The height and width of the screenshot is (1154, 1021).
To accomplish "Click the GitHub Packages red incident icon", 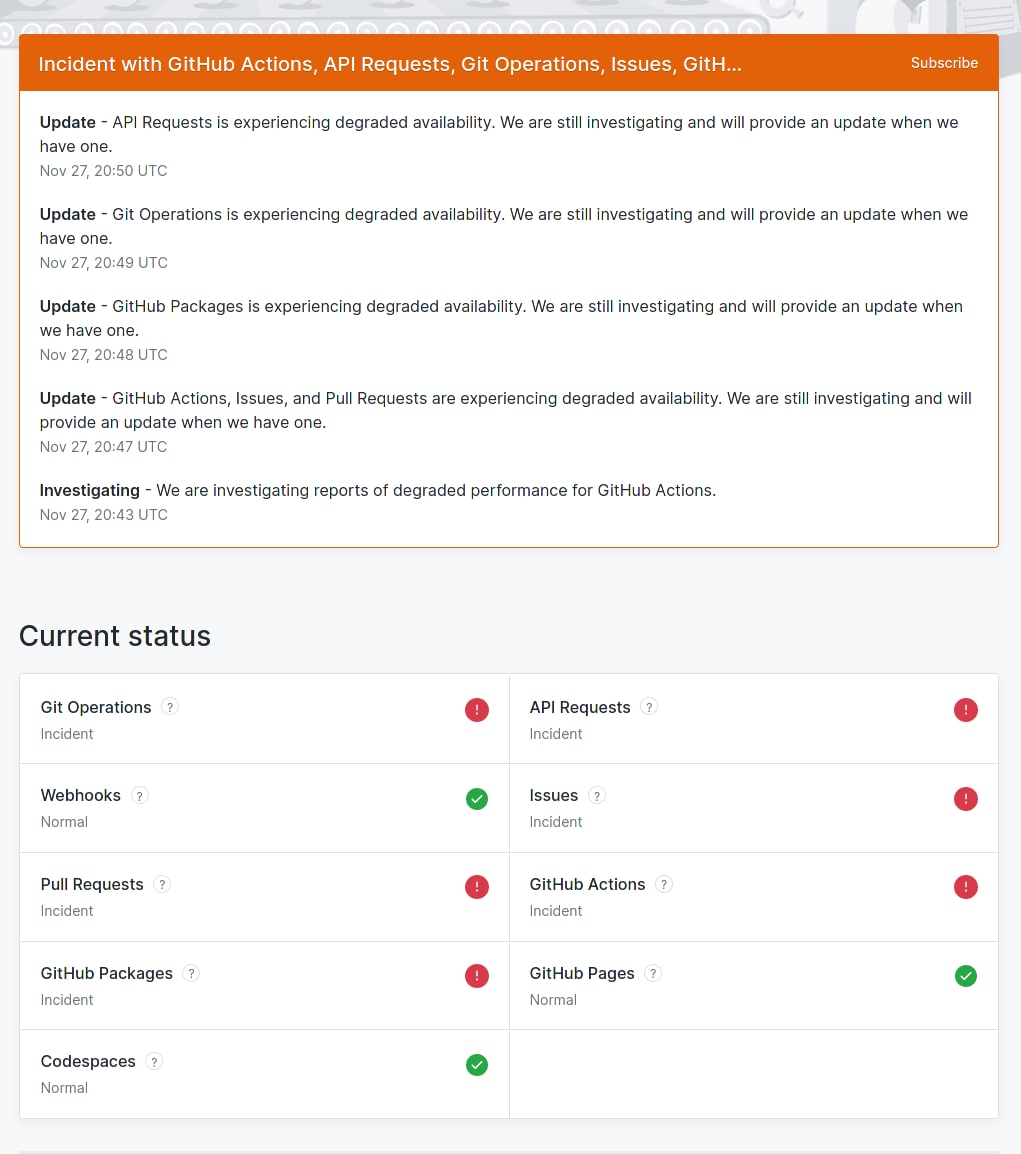I will pyautogui.click(x=477, y=976).
